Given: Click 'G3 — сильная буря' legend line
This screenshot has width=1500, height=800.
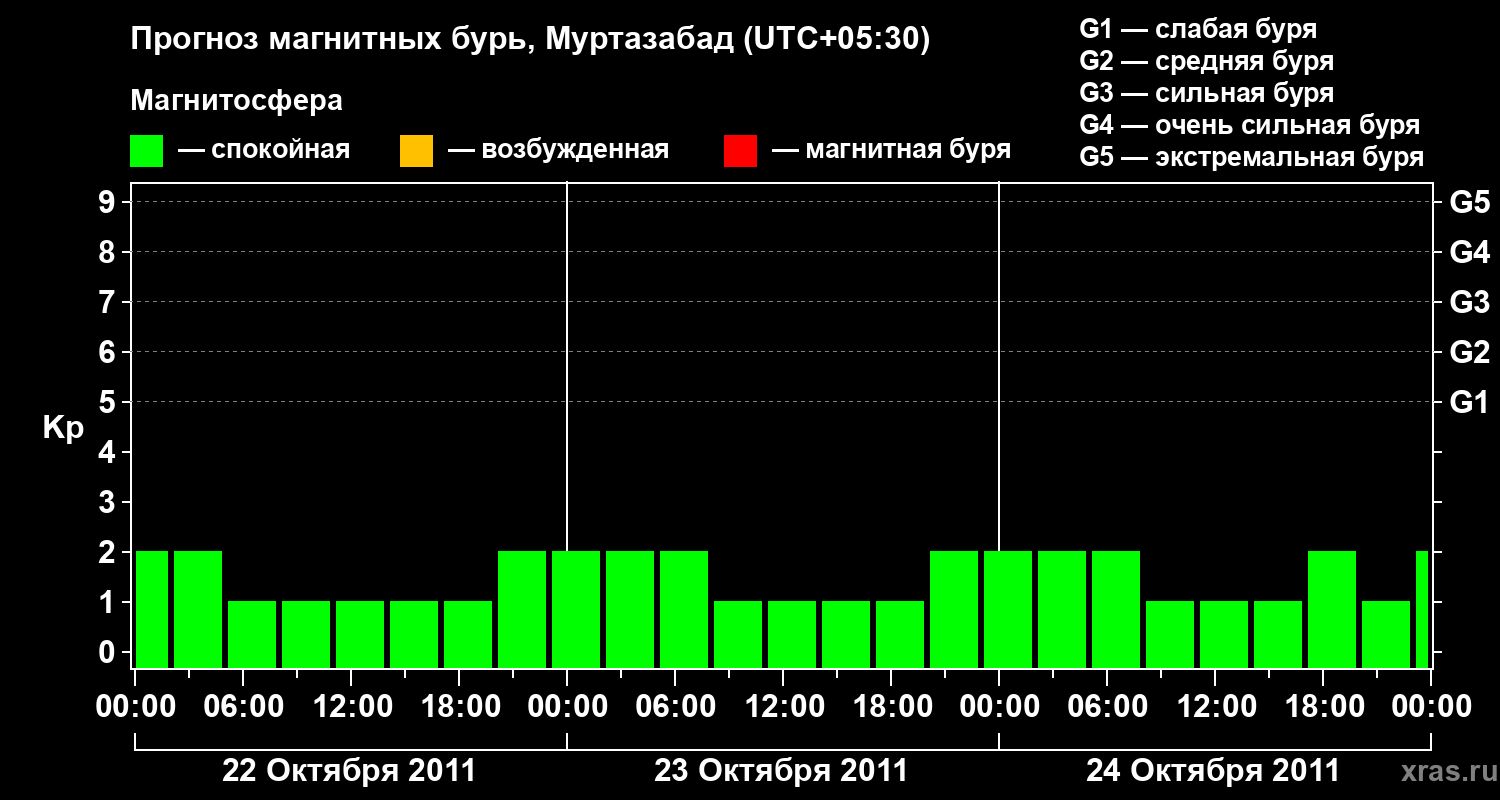Looking at the screenshot, I should click(1206, 93).
